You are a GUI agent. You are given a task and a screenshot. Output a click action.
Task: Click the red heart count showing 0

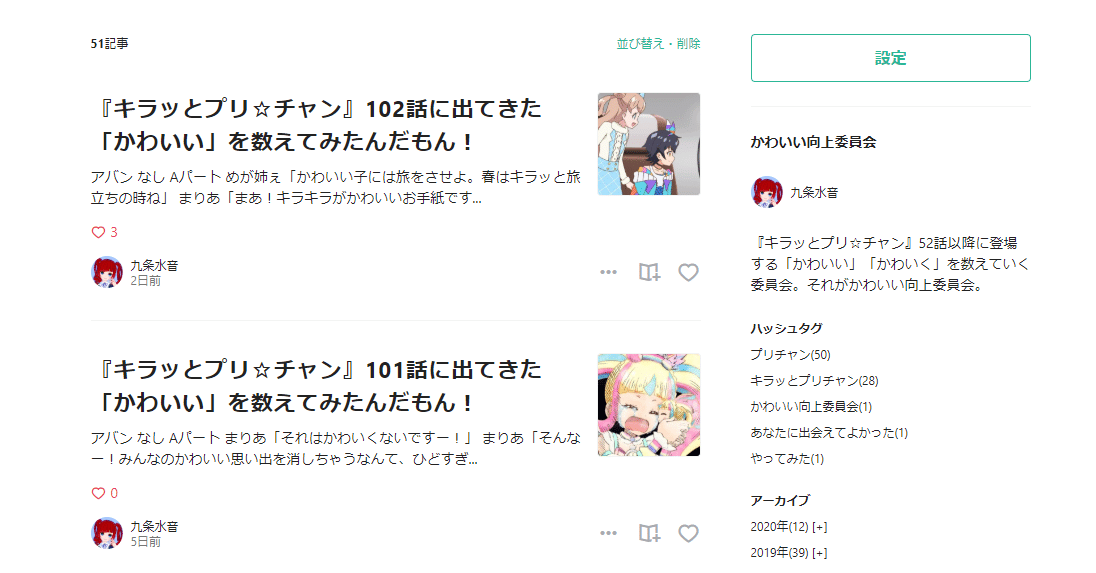(105, 493)
